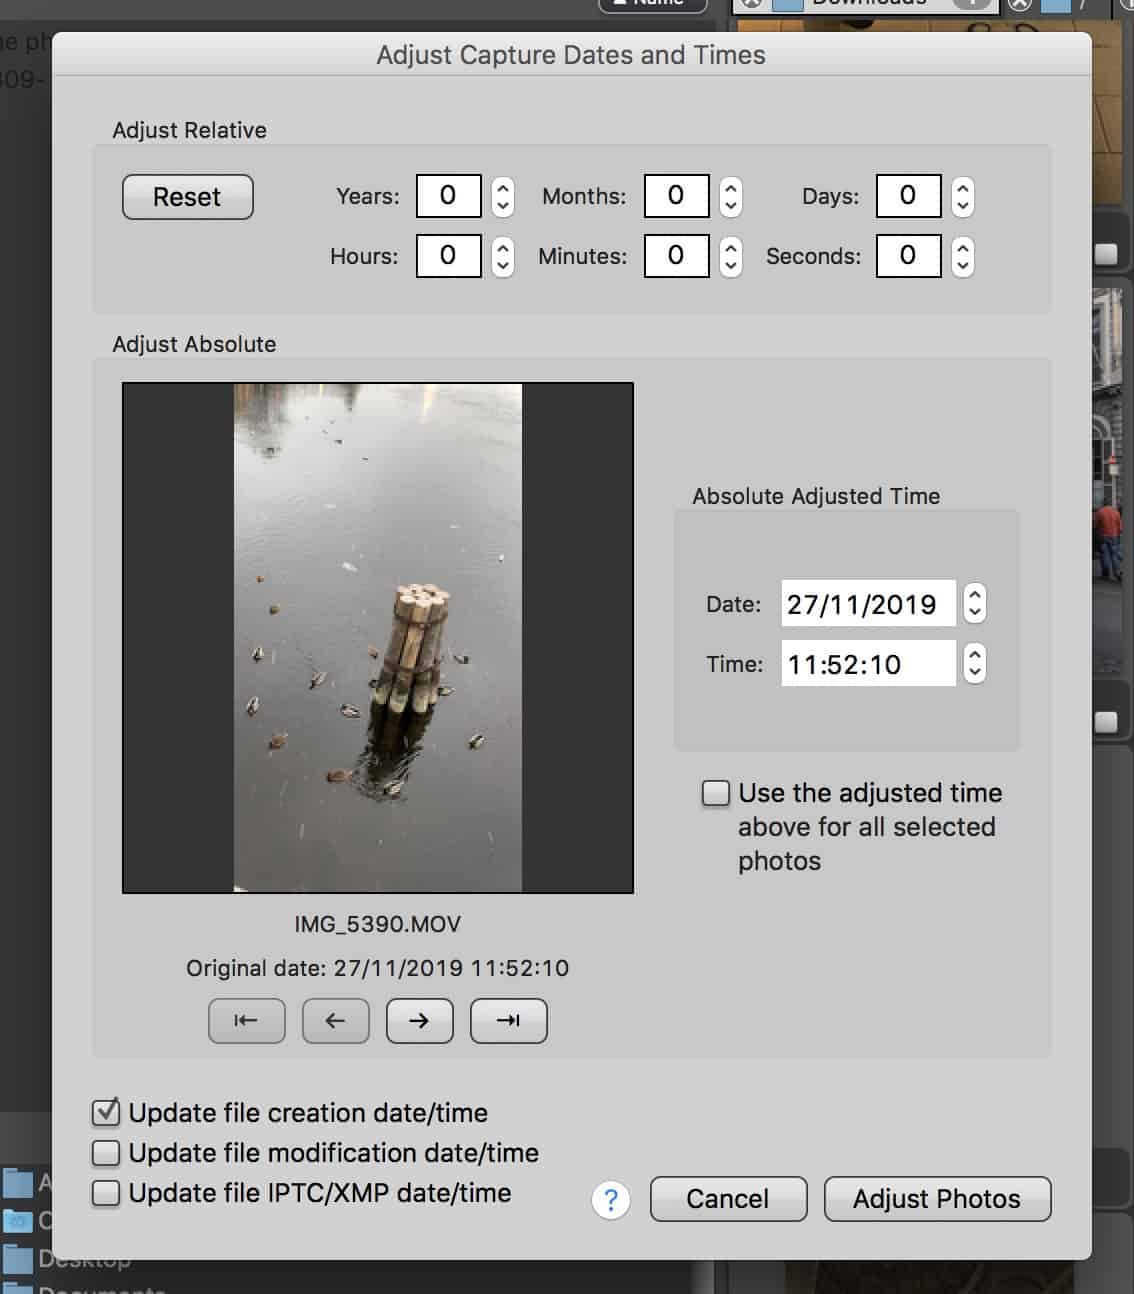Click the up arrow on the Date stepper
1134x1294 pixels.
tap(973, 594)
